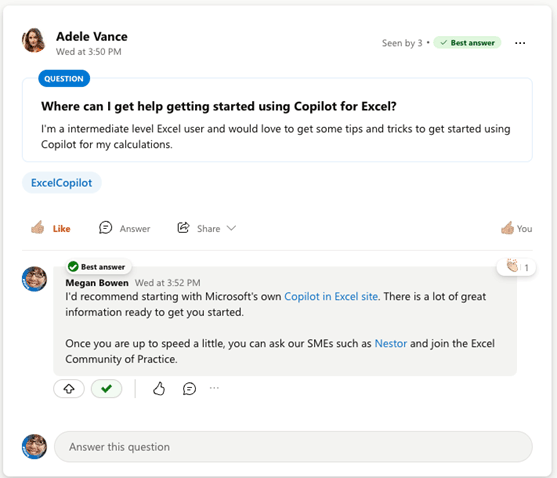557x478 pixels.
Task: Click the Share arrow icon
Action: pyautogui.click(x=183, y=228)
